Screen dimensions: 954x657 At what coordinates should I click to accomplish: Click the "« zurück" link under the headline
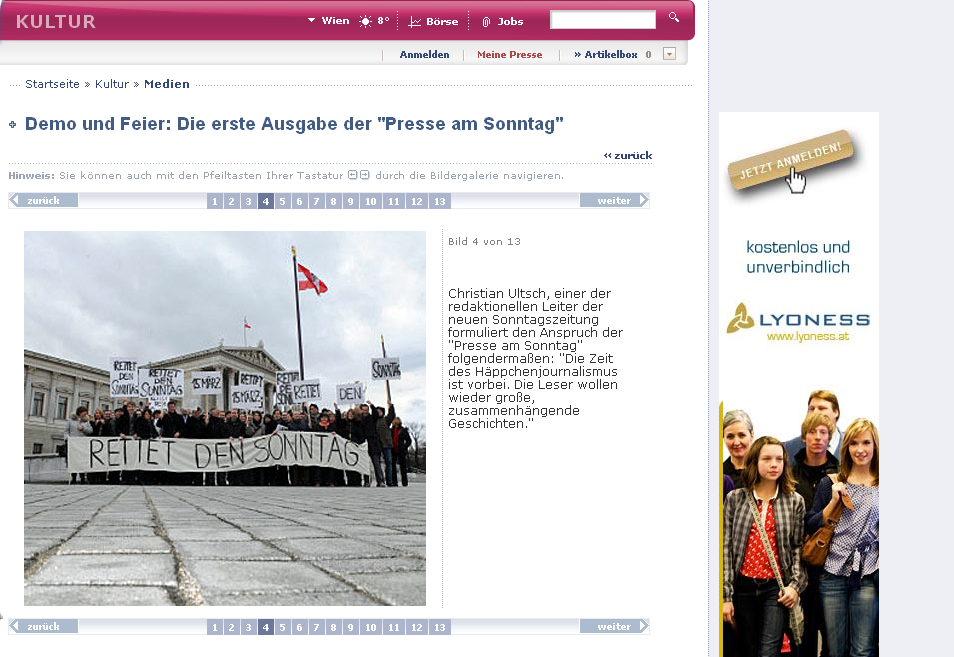pyautogui.click(x=628, y=155)
